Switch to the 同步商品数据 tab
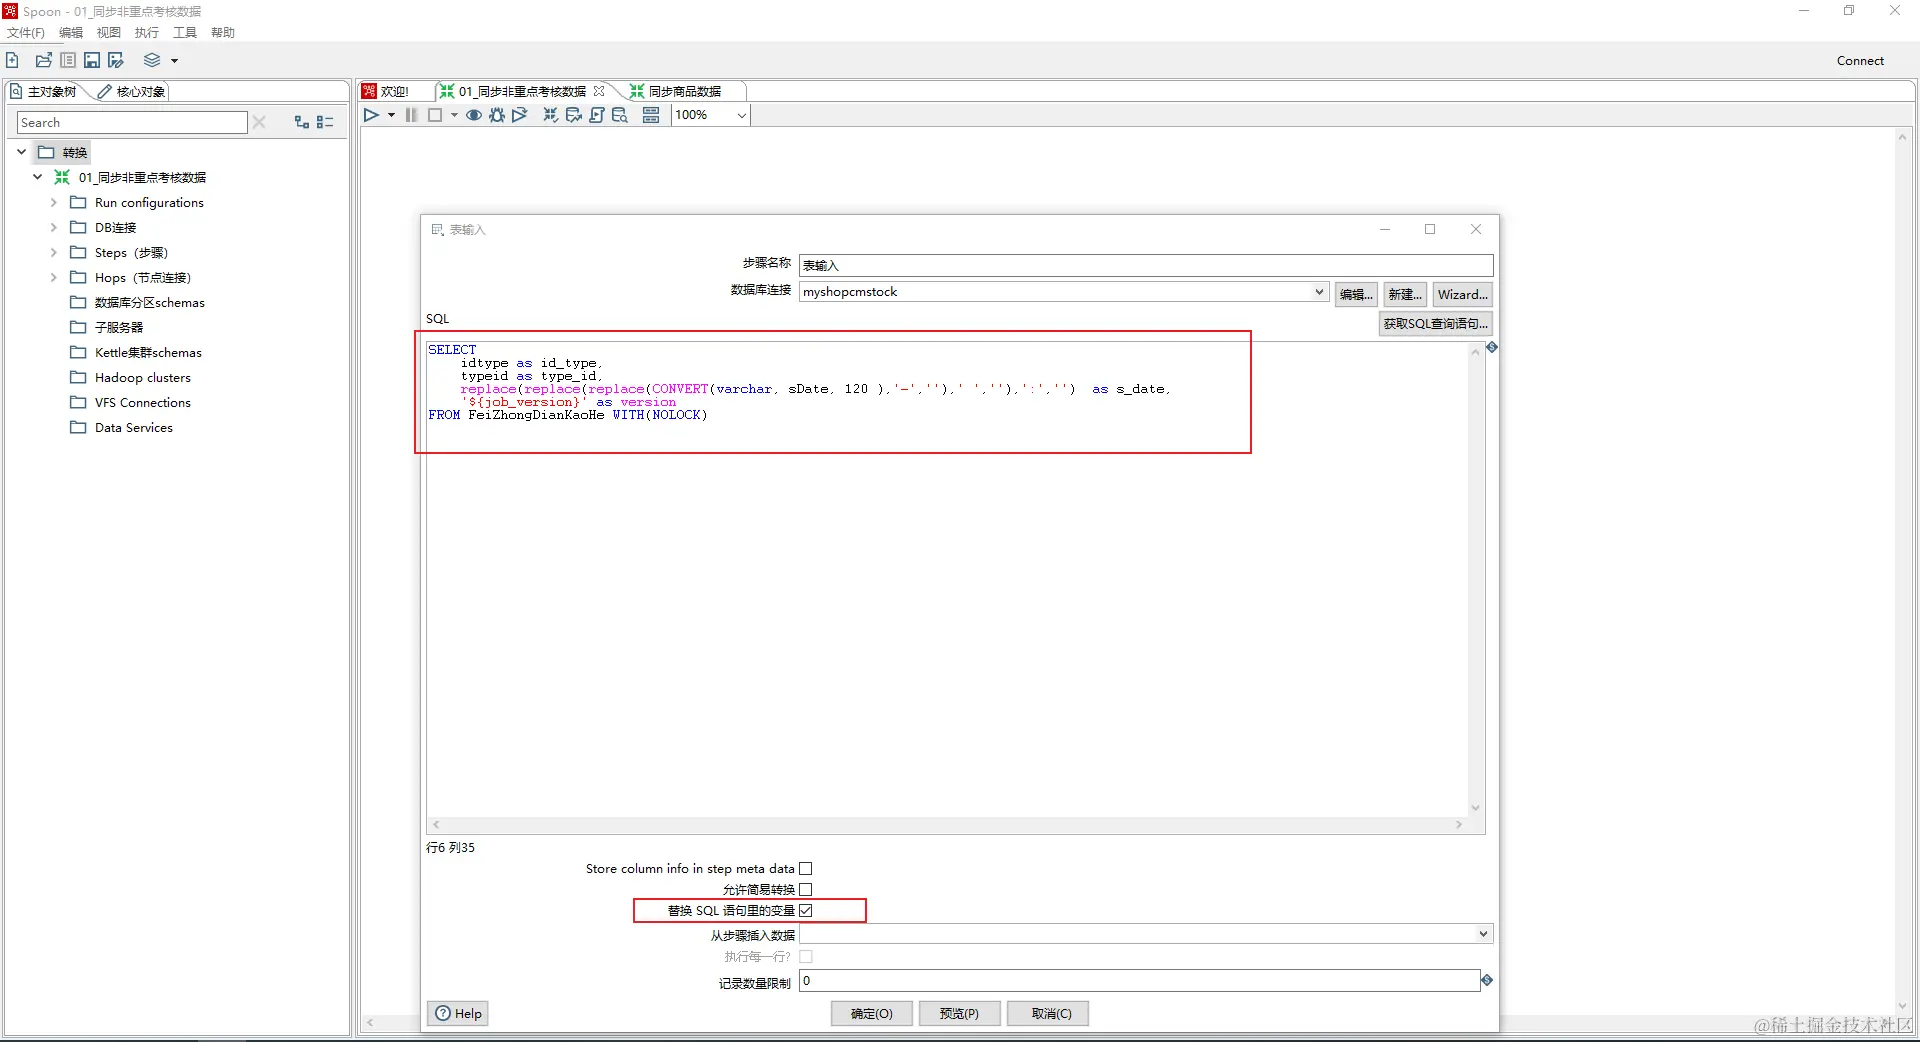The width and height of the screenshot is (1920, 1042). coord(676,91)
